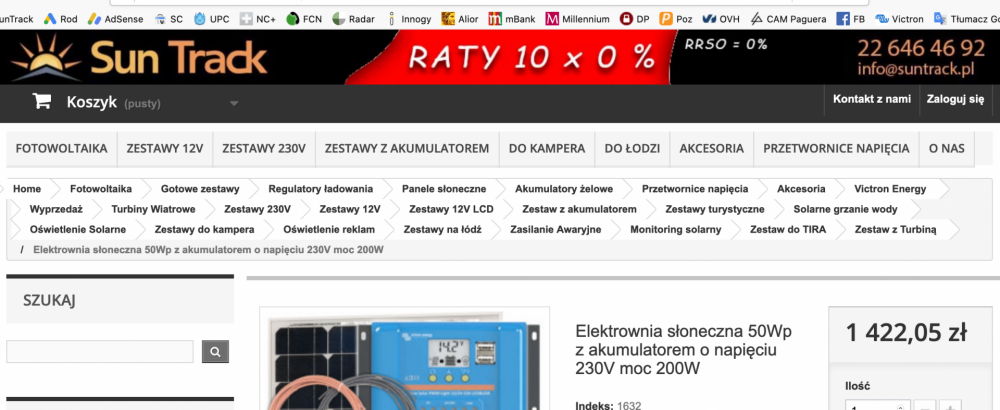Open the DO ŁODZI menu

(x=632, y=149)
